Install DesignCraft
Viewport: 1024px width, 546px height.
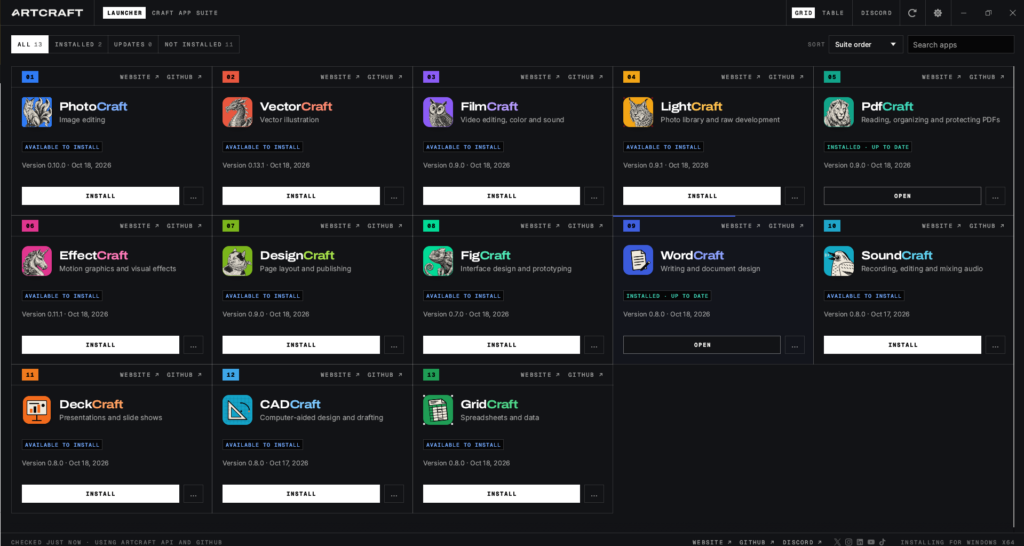click(301, 345)
